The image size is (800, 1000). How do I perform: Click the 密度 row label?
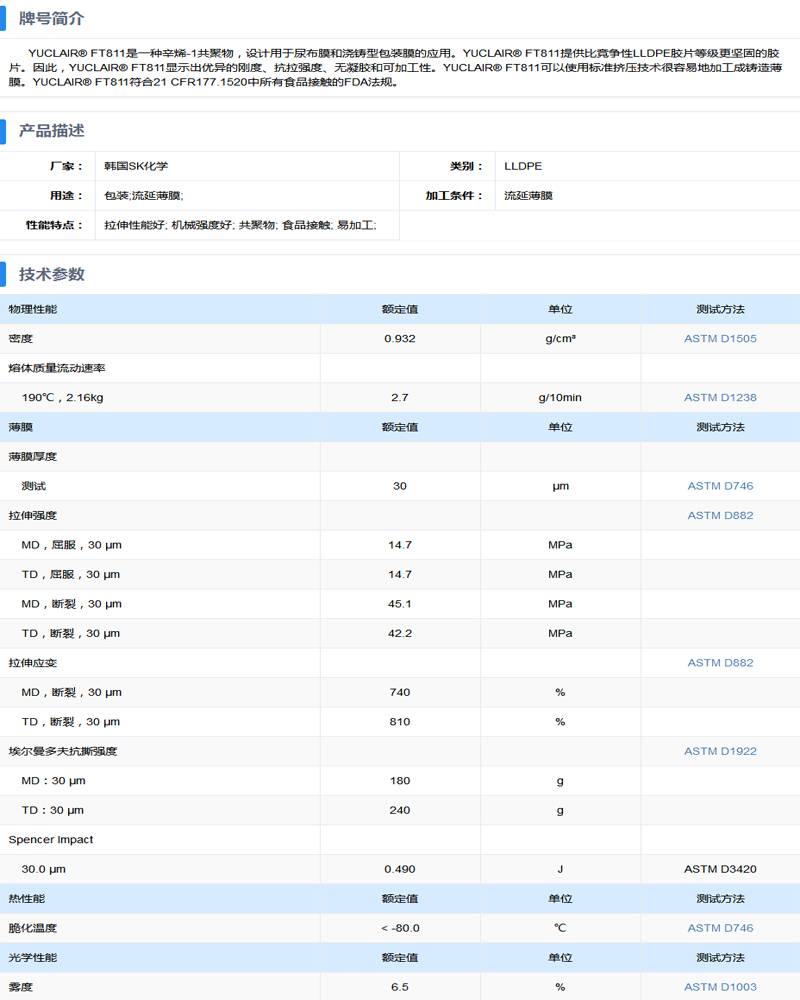click(20, 339)
